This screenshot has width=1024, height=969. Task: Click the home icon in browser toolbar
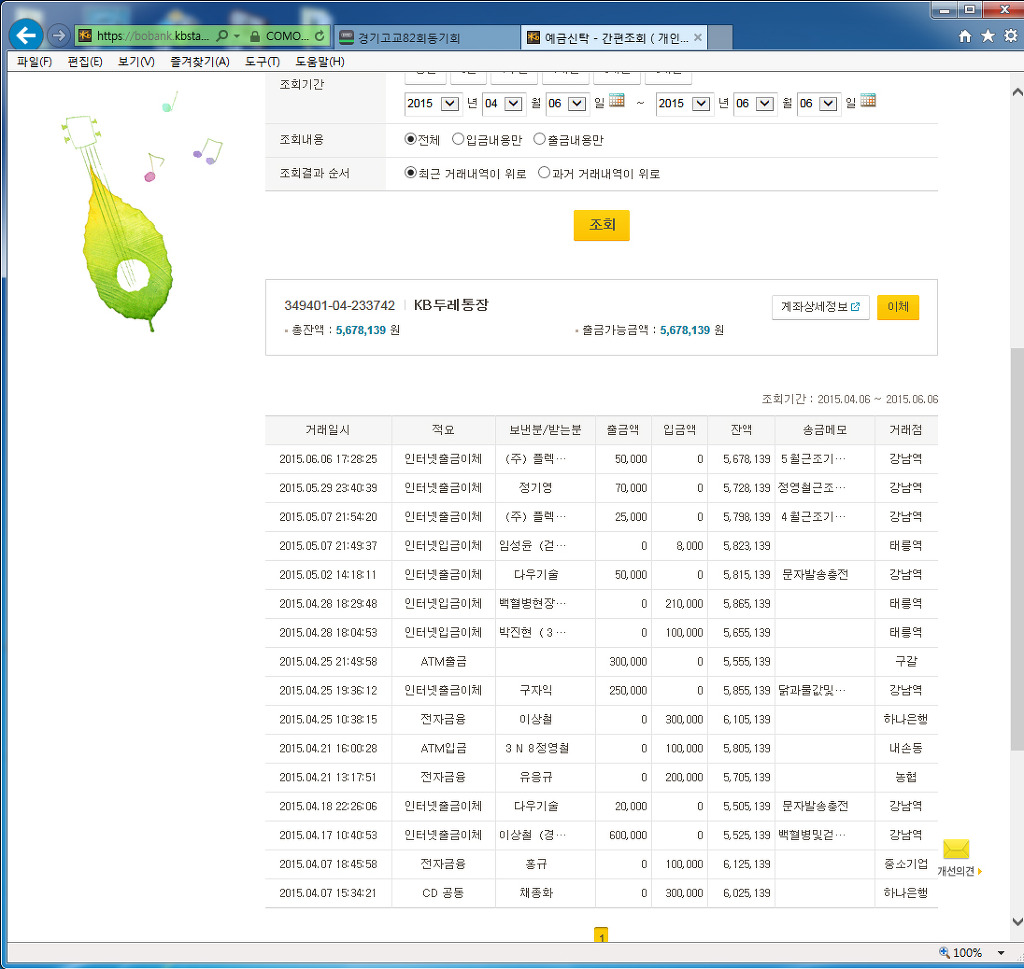[x=965, y=36]
